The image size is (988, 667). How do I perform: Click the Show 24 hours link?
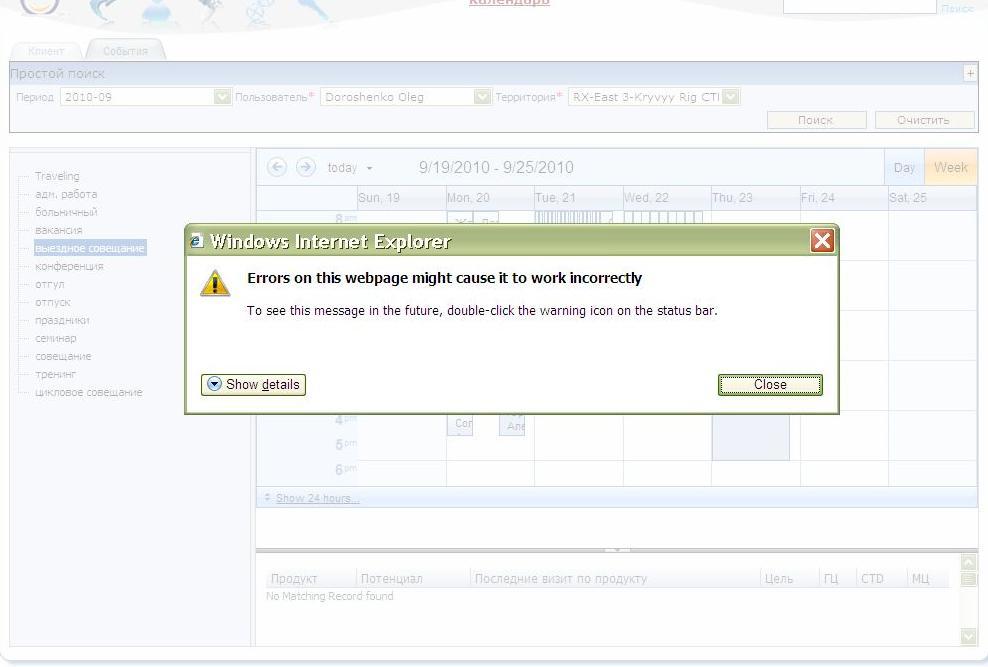318,498
